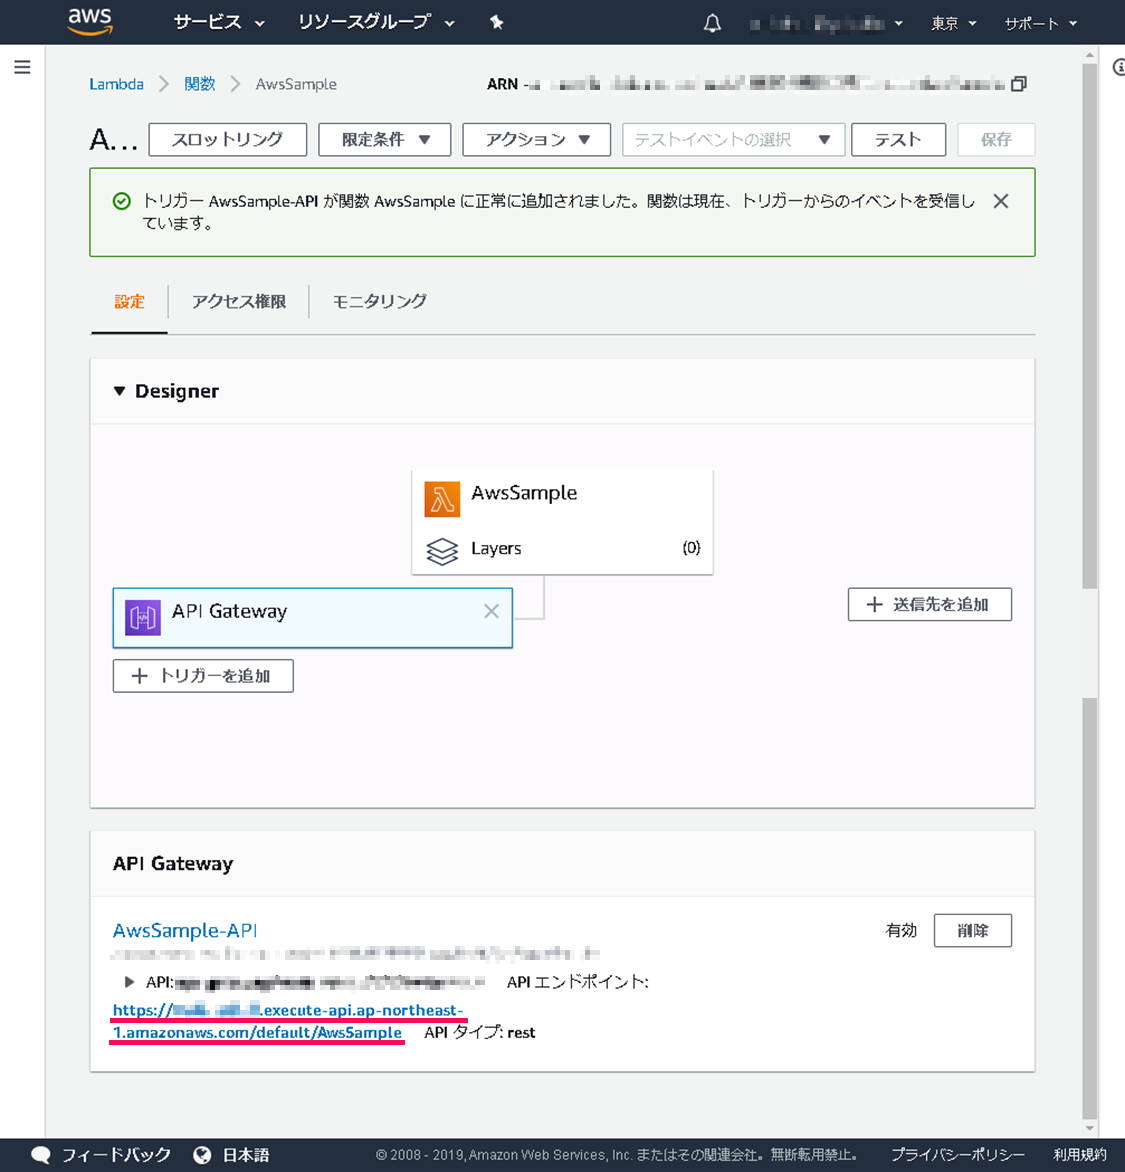This screenshot has width=1125, height=1172.
Task: Click the トリガーを追加 button
Action: (x=203, y=676)
